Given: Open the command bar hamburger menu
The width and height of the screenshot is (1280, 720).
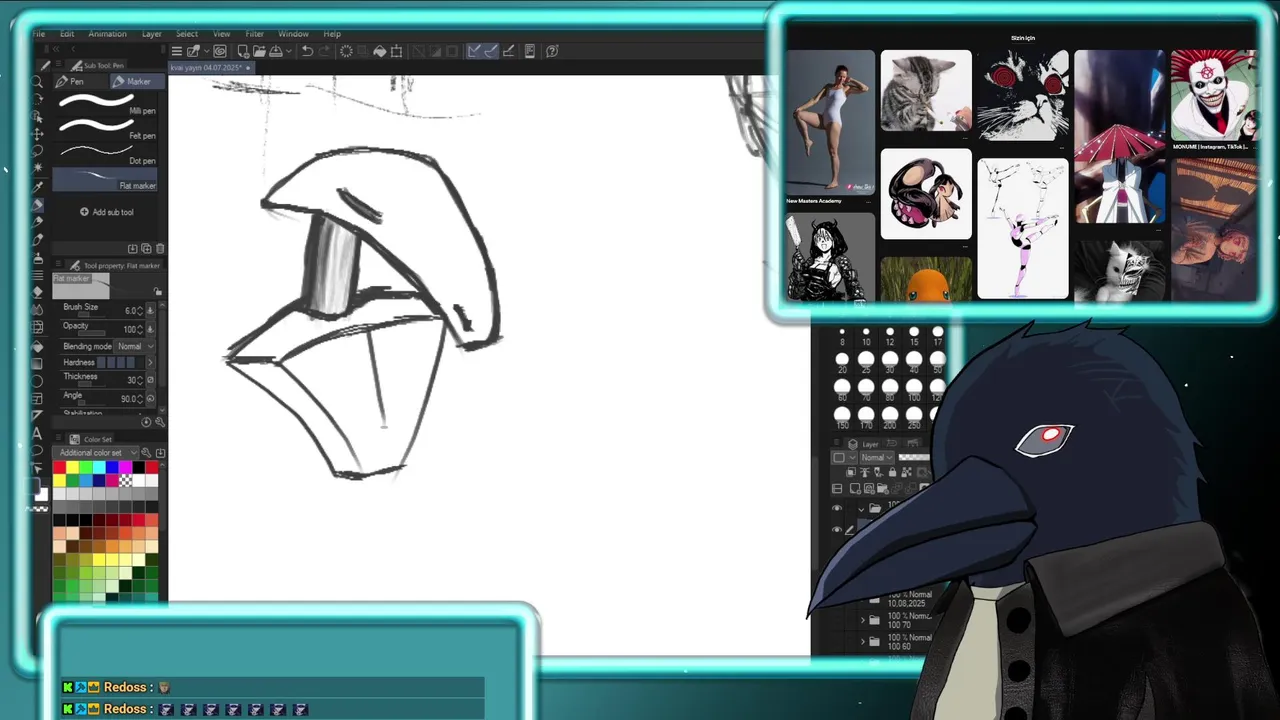Looking at the screenshot, I should click(177, 51).
